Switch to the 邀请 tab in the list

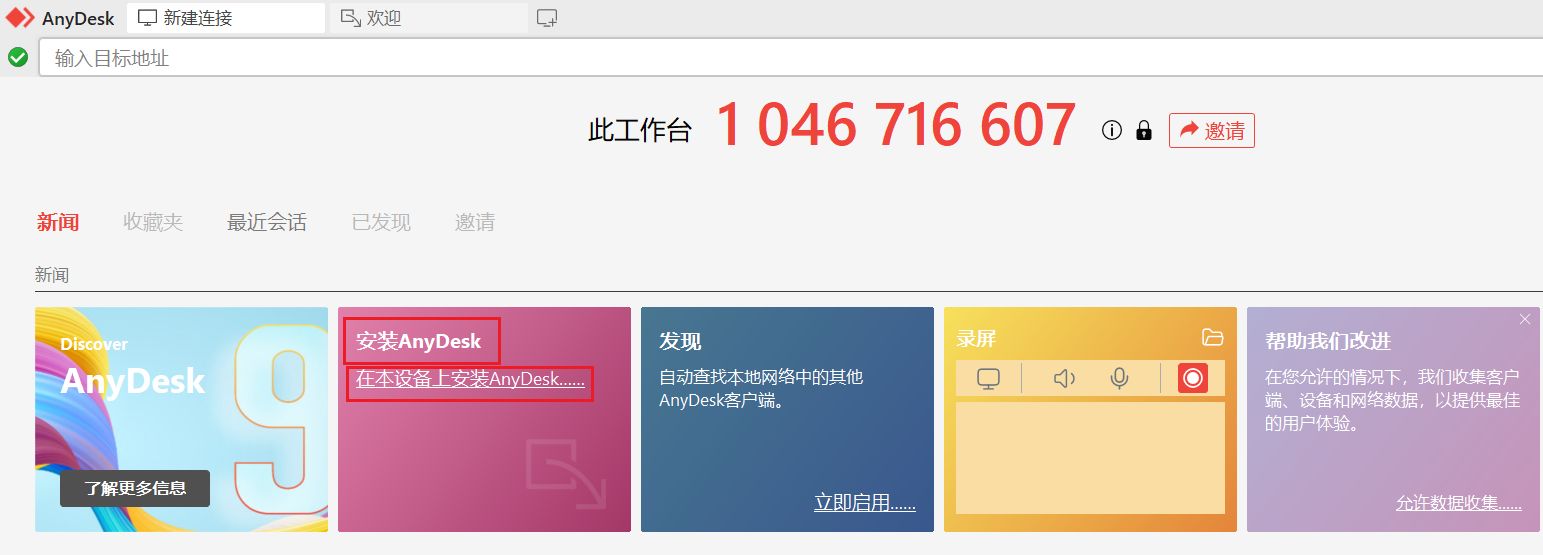475,222
